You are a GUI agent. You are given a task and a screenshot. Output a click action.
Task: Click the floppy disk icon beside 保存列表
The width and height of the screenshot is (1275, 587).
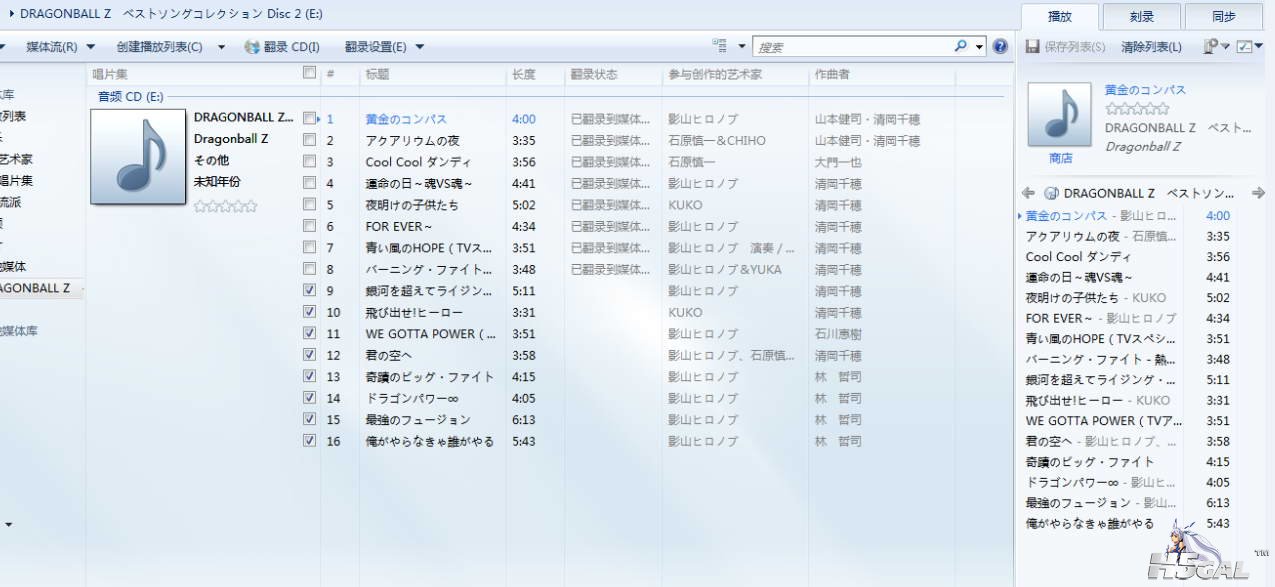tap(1032, 46)
